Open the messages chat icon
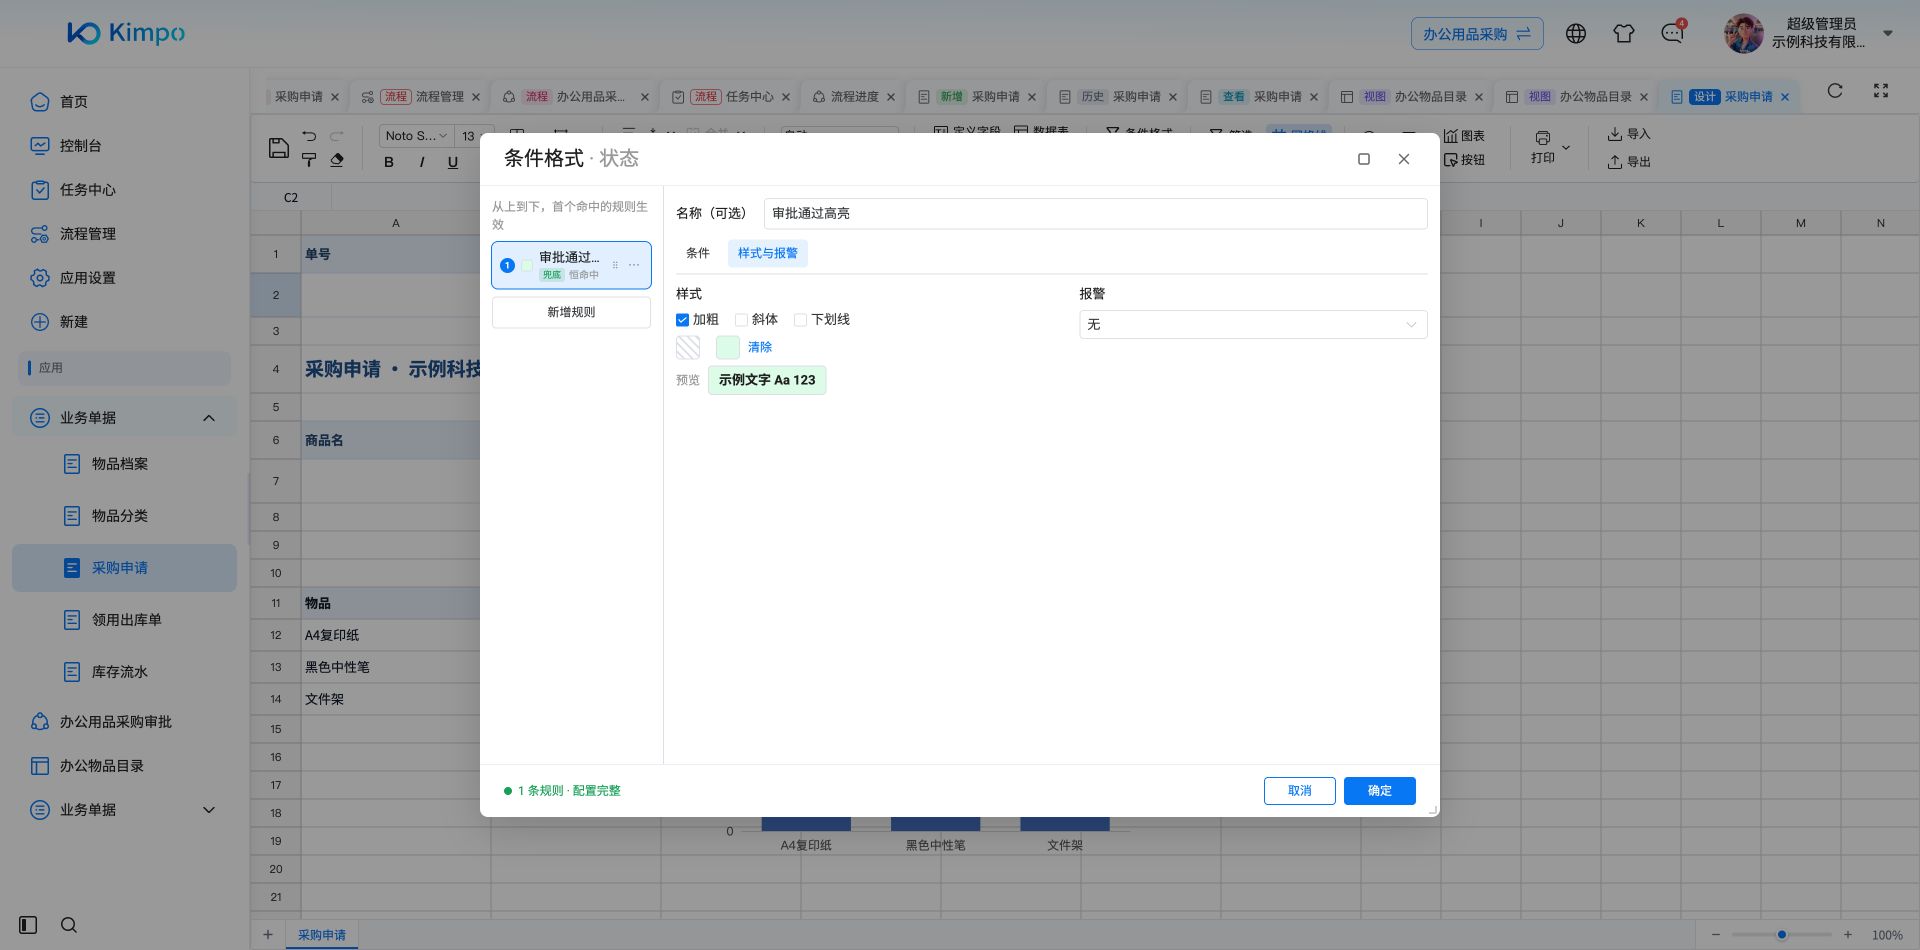Screen dimensions: 1920x950 [1672, 34]
